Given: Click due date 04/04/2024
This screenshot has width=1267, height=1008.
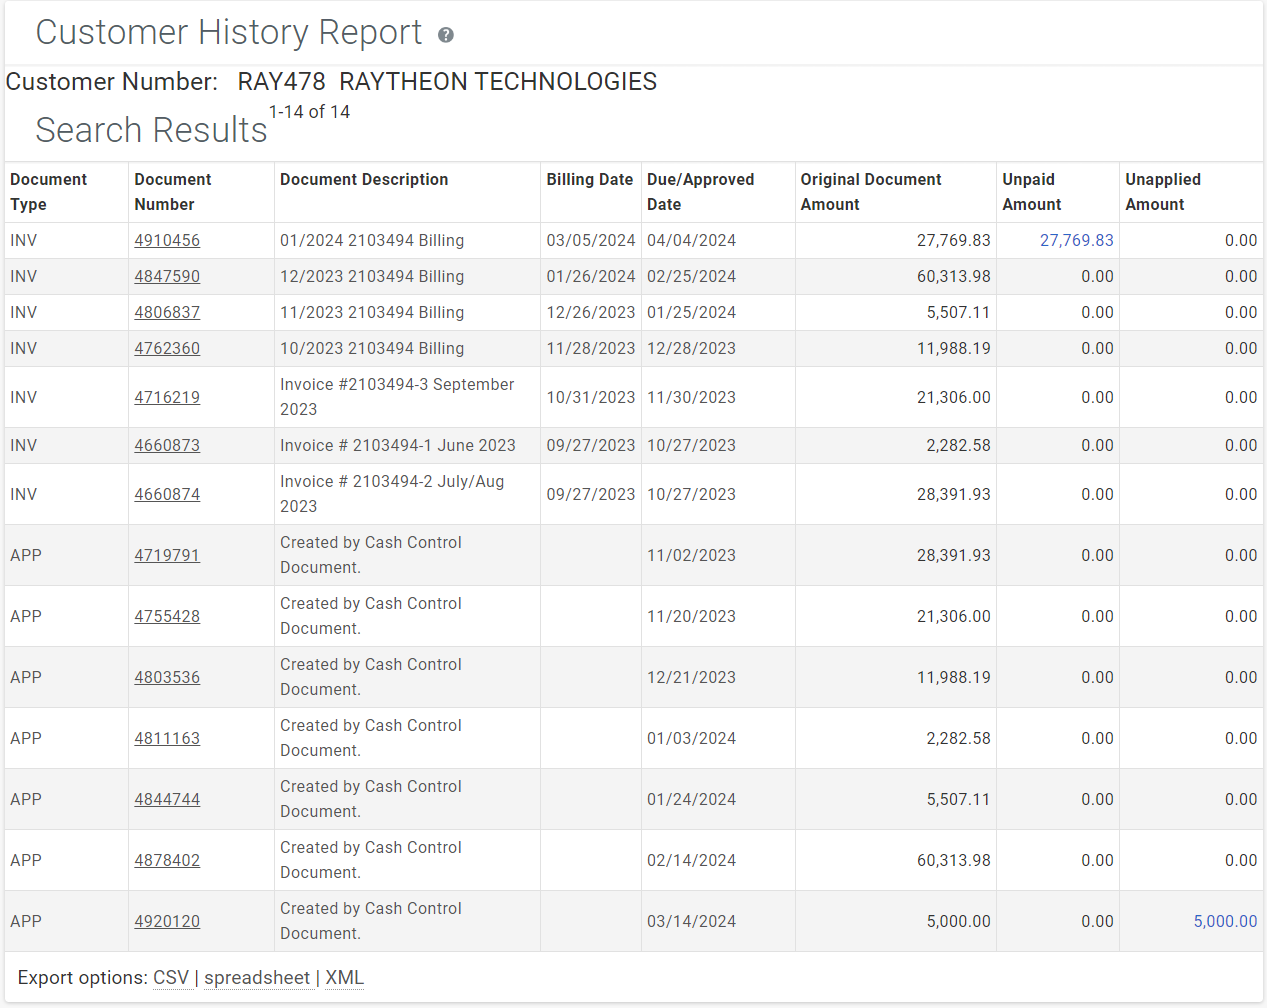Looking at the screenshot, I should (691, 240).
